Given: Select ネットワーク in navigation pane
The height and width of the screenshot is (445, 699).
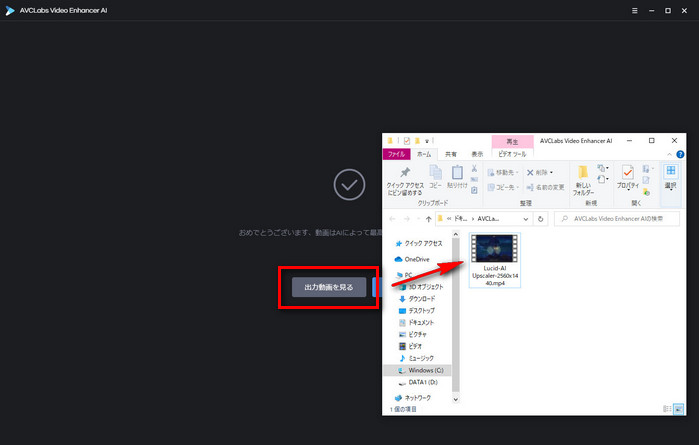Looking at the screenshot, I should coord(413,398).
